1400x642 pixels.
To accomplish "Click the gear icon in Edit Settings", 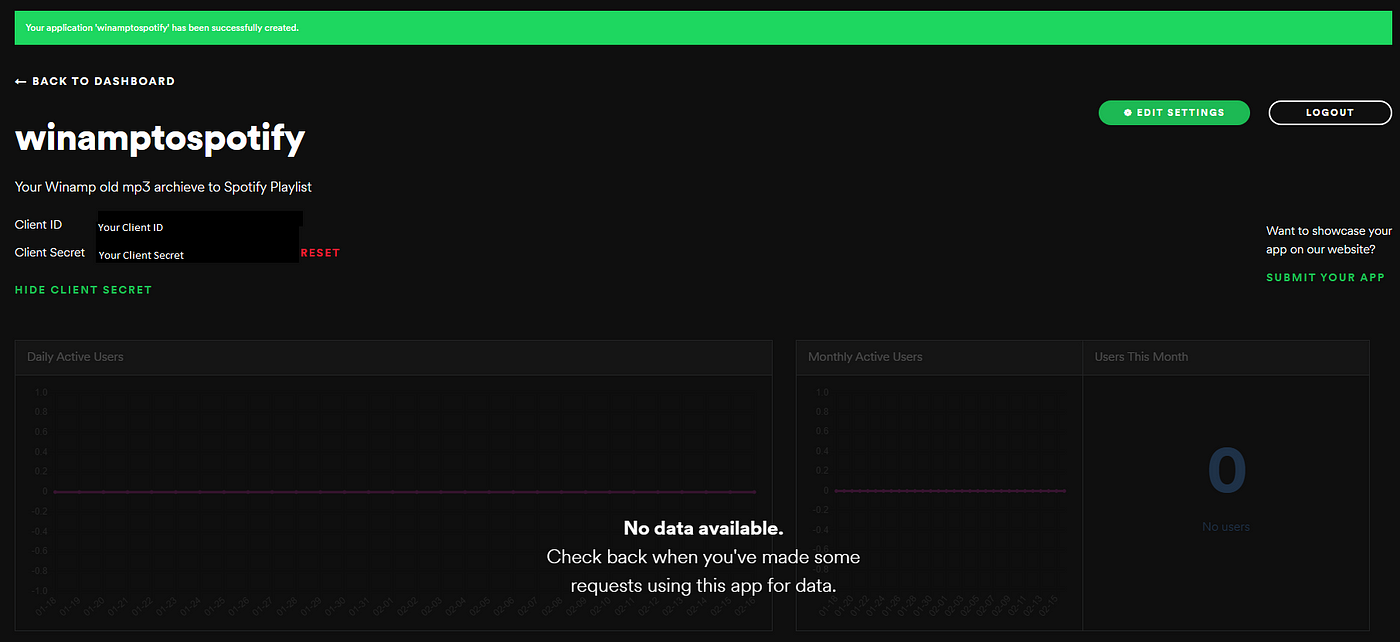I will 1128,113.
